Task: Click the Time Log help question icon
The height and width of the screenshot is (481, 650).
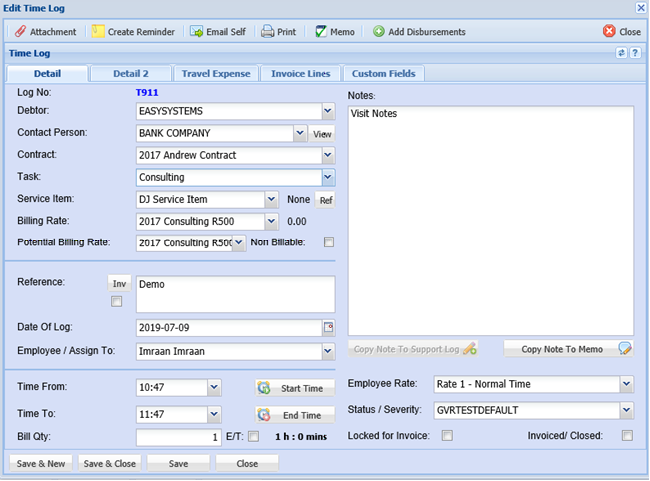Action: pos(635,53)
